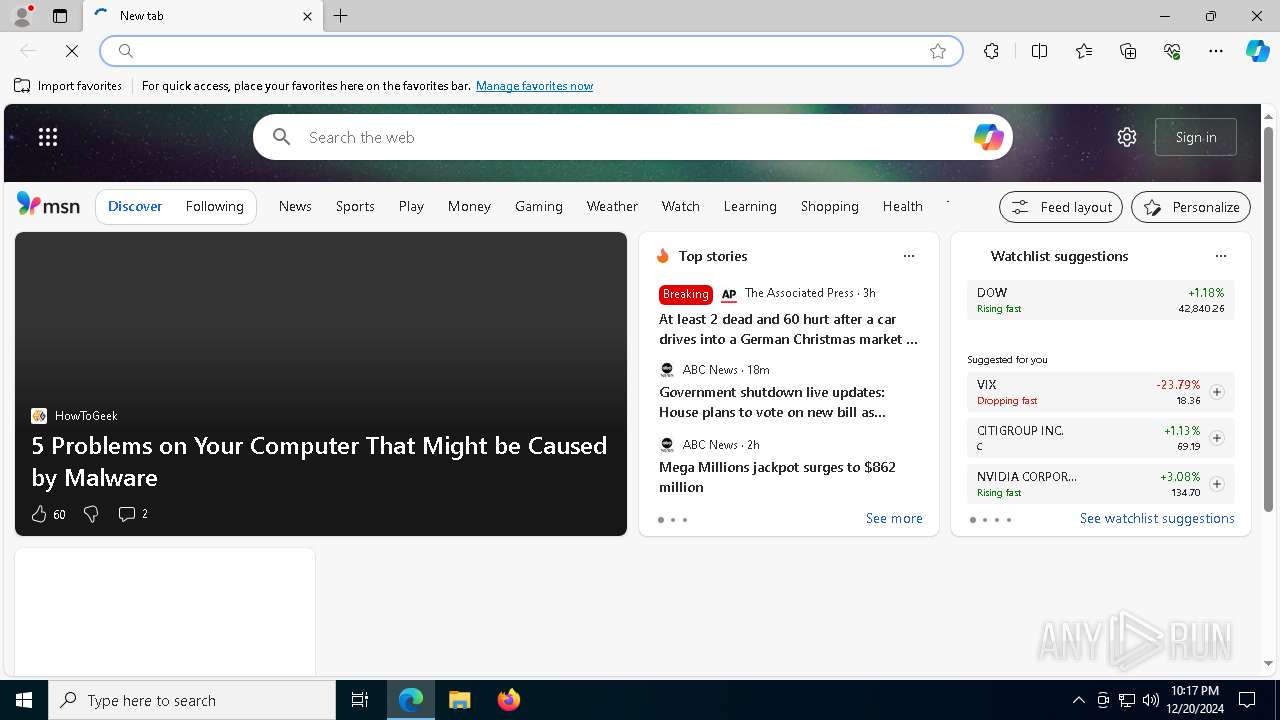Viewport: 1280px width, 720px height.
Task: Add NVIDIA Corporation to watchlist
Action: (1217, 484)
